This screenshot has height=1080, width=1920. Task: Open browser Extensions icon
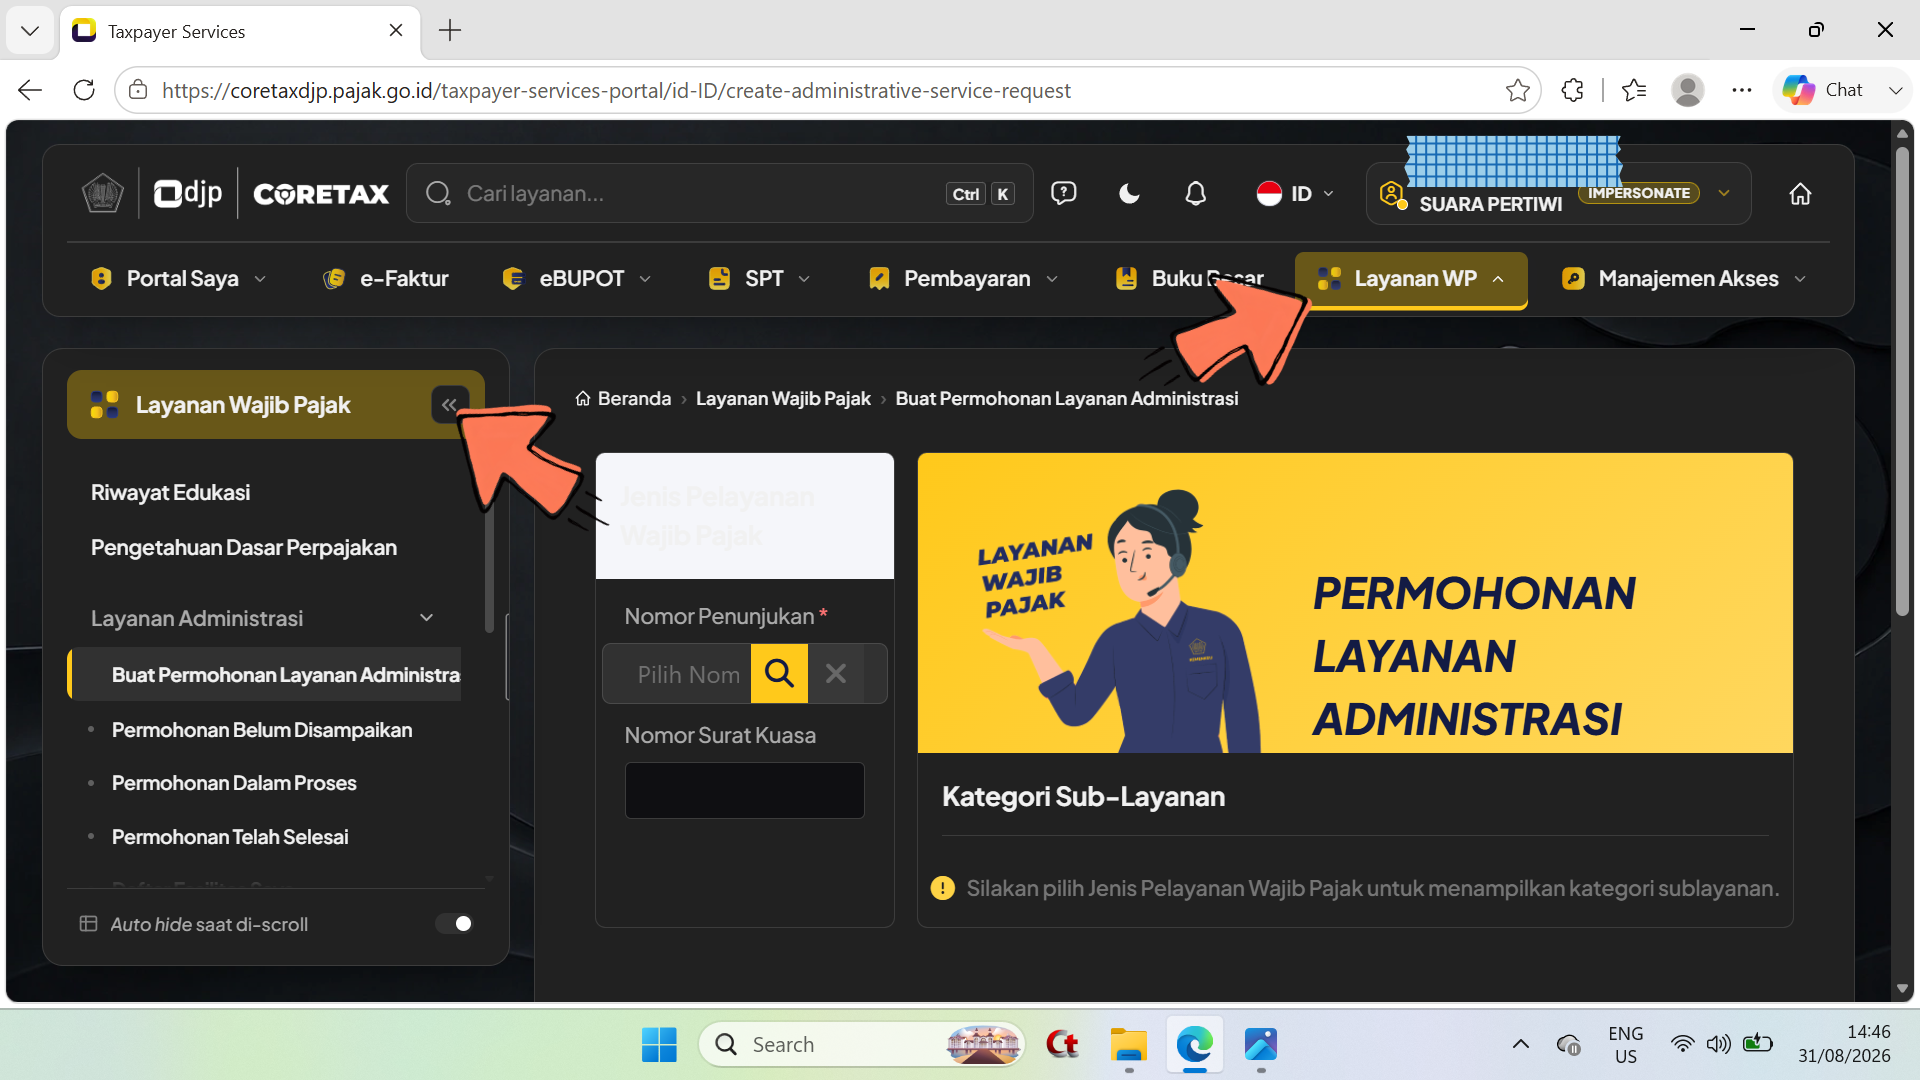1572,90
